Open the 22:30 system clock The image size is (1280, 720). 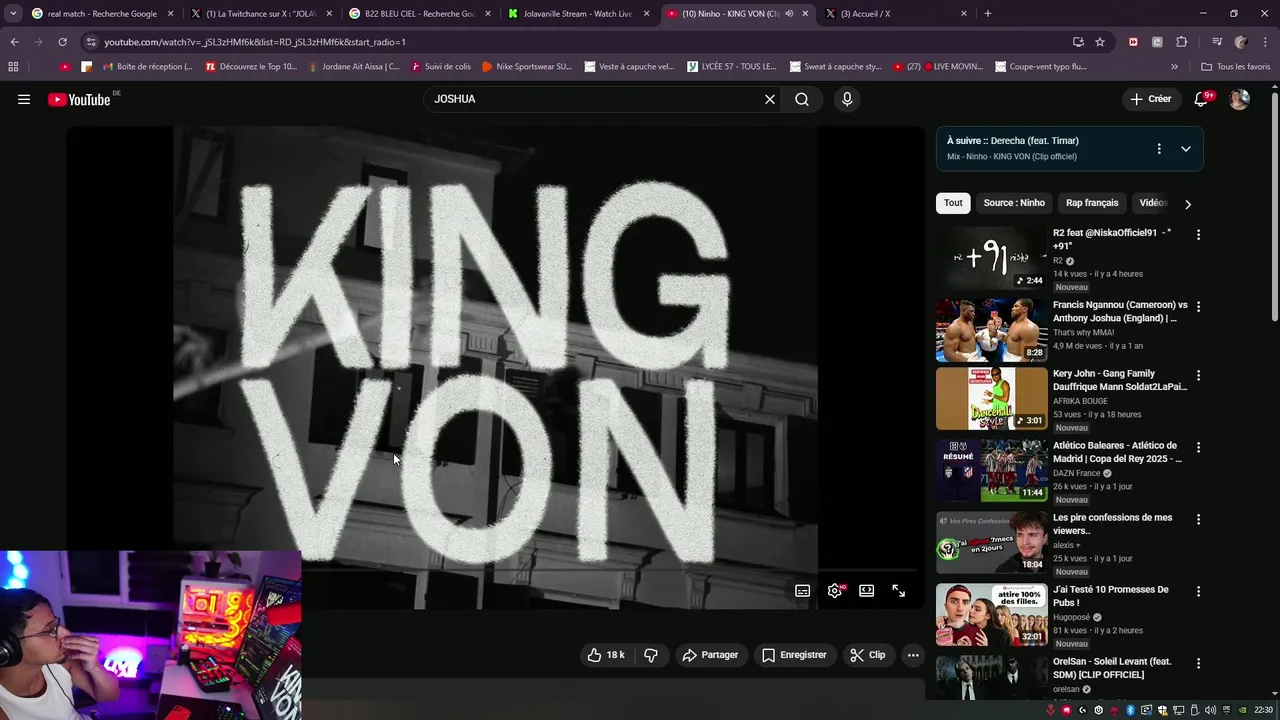pos(1264,710)
